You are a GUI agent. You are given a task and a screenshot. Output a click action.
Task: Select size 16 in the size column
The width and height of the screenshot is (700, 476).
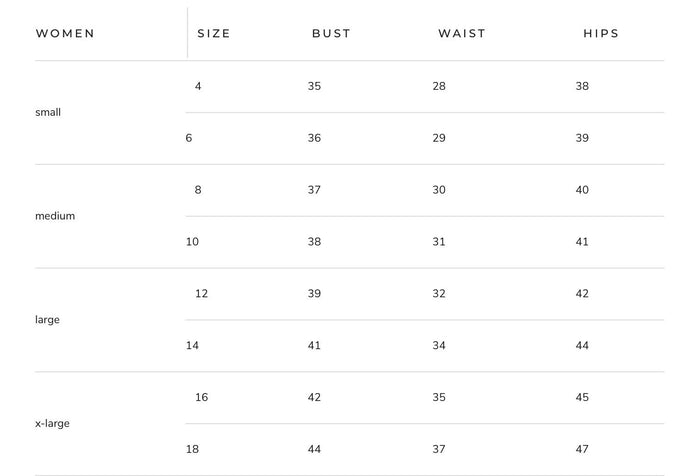click(x=201, y=397)
